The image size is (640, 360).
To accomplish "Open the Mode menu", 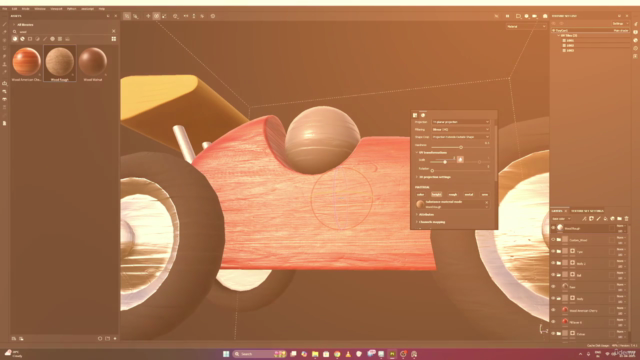I will pos(26,9).
